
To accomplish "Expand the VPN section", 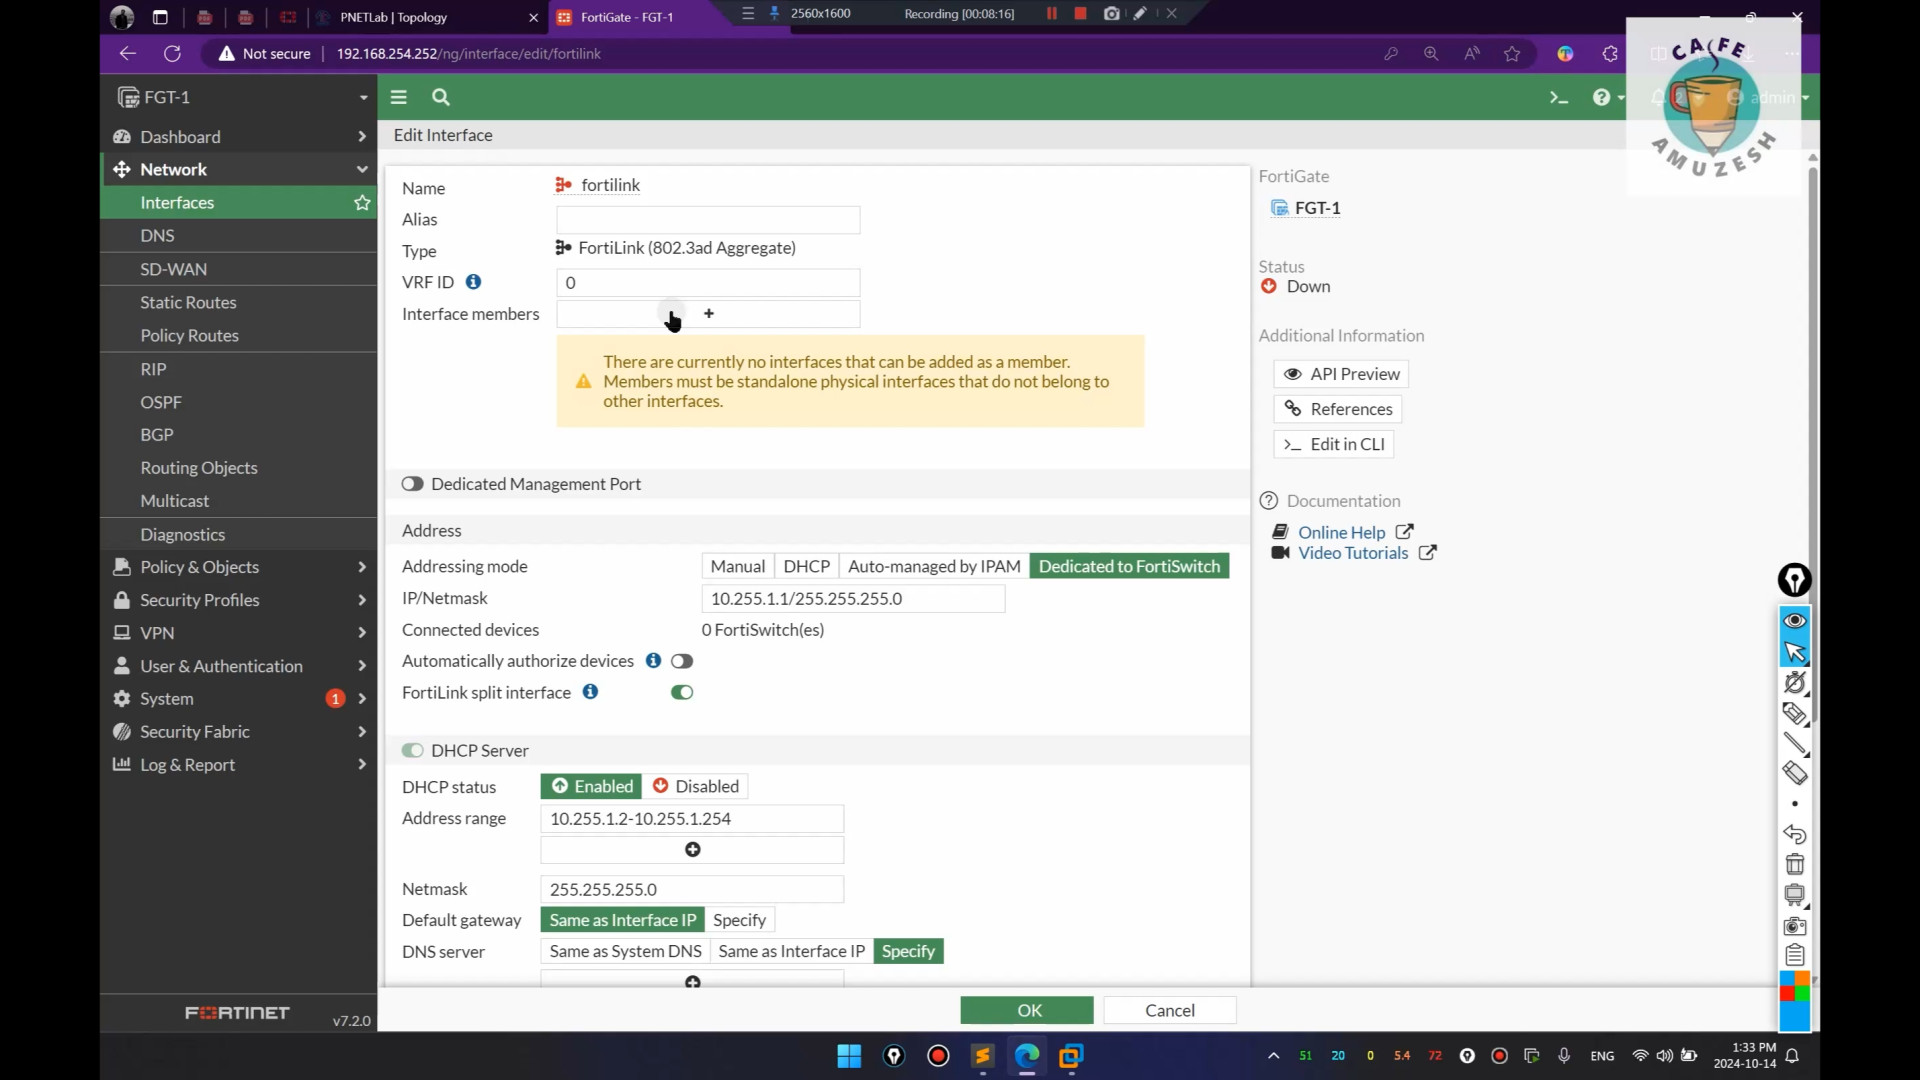I will (239, 633).
